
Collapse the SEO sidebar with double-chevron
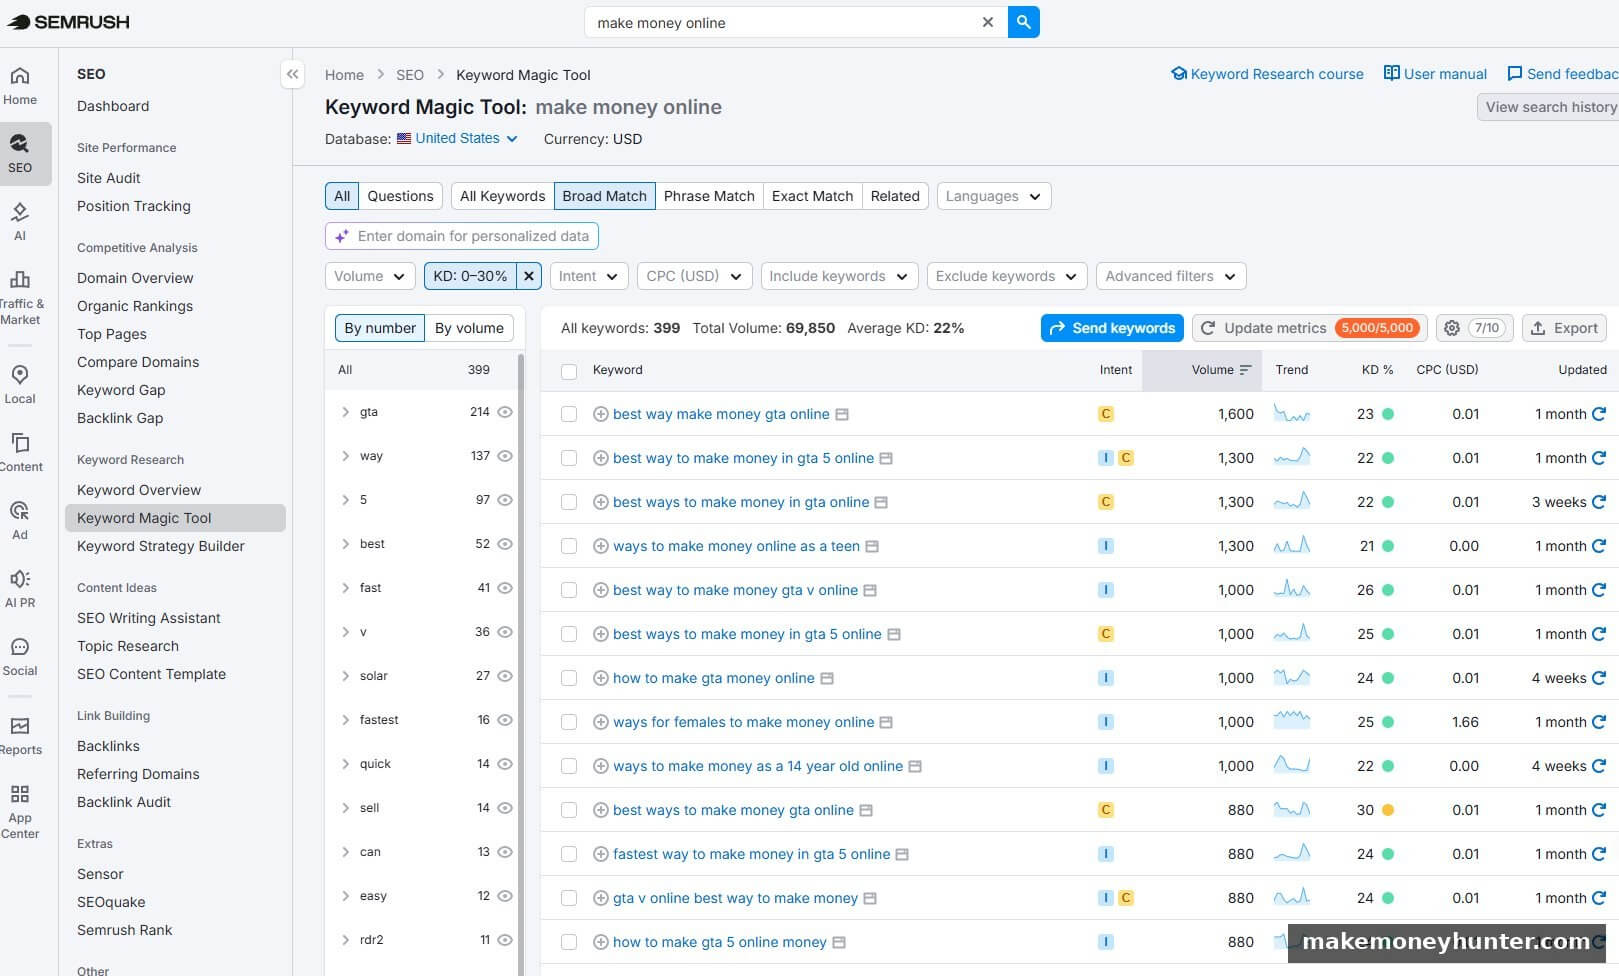[292, 74]
